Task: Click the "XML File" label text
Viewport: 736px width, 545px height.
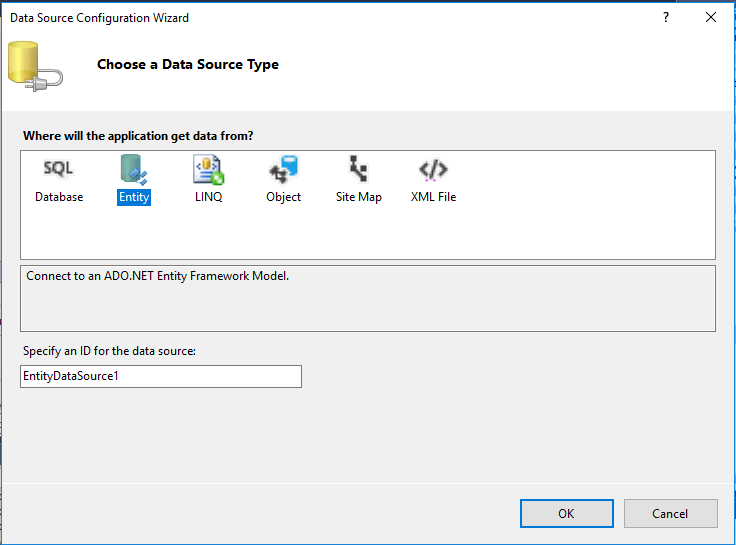Action: [x=433, y=197]
